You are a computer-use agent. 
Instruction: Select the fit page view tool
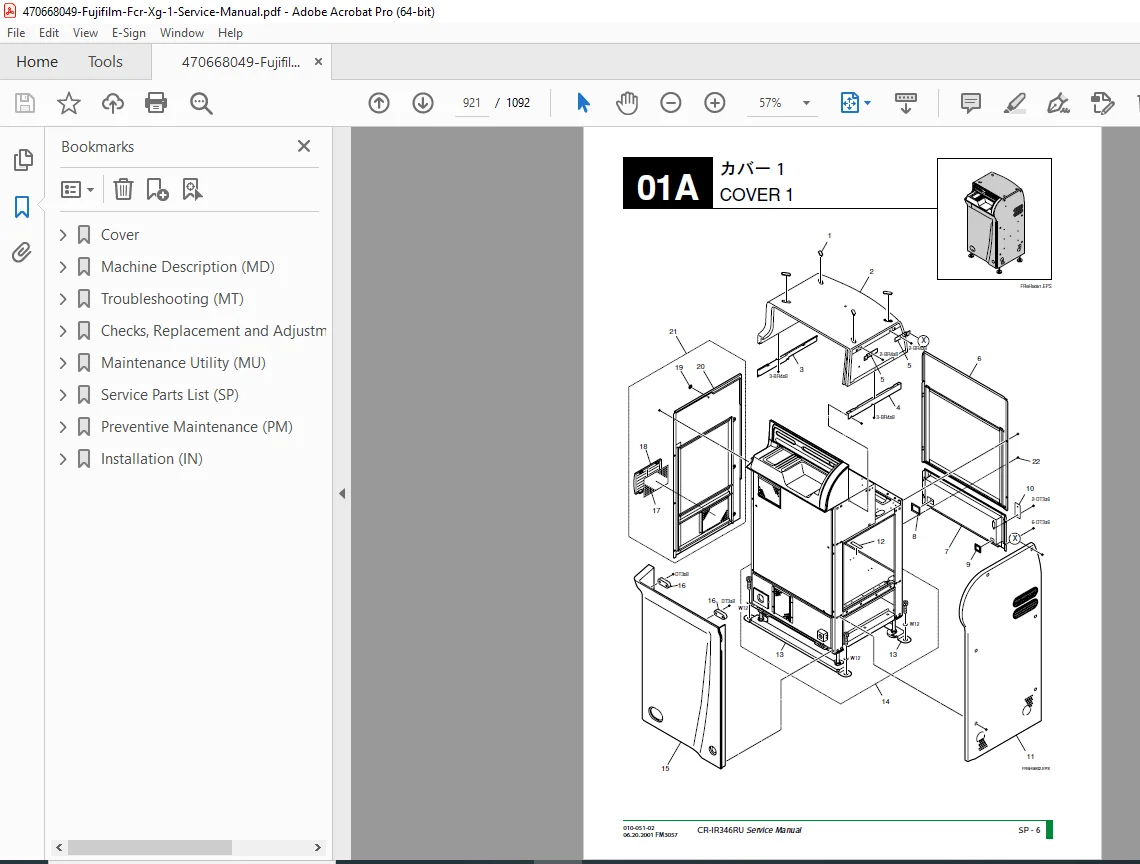[849, 103]
